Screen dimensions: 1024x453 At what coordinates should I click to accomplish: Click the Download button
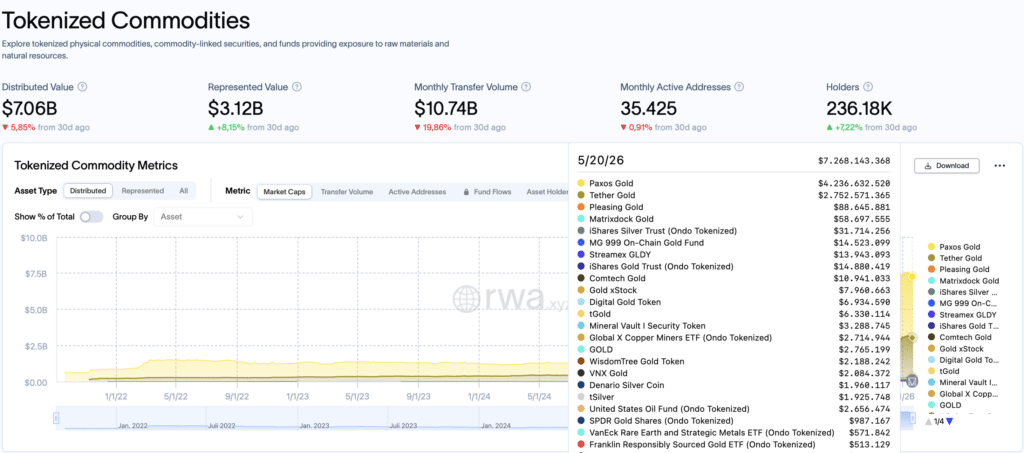coord(946,166)
